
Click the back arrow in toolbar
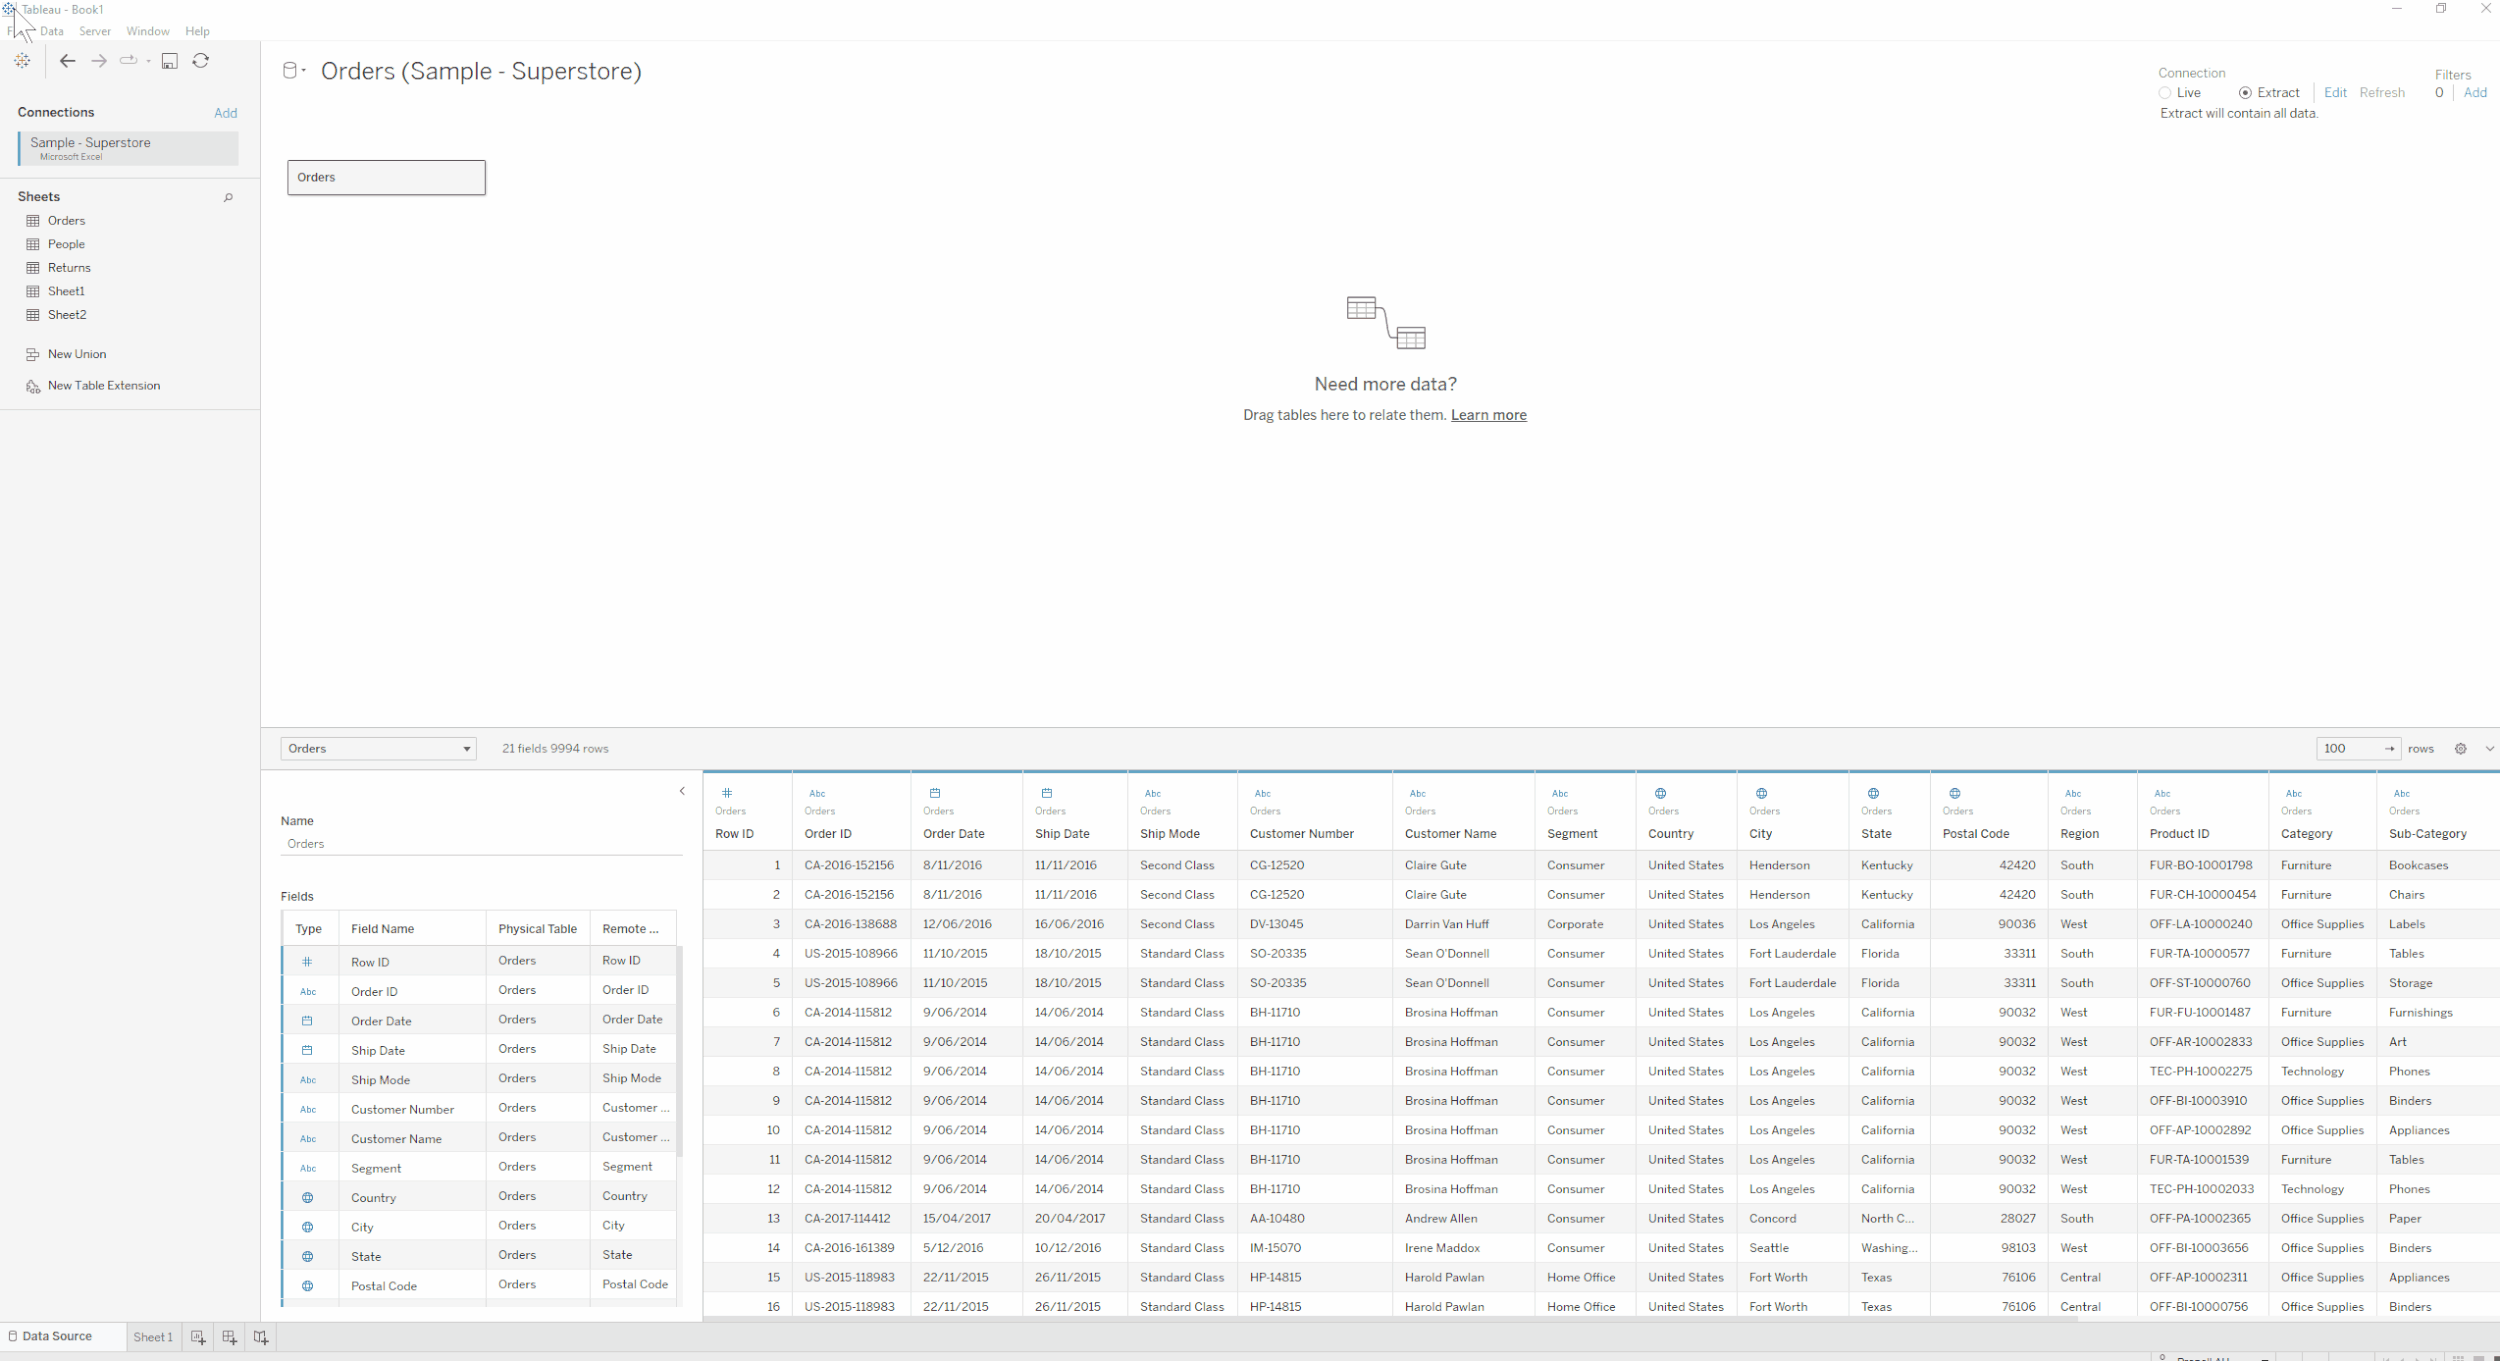67,61
